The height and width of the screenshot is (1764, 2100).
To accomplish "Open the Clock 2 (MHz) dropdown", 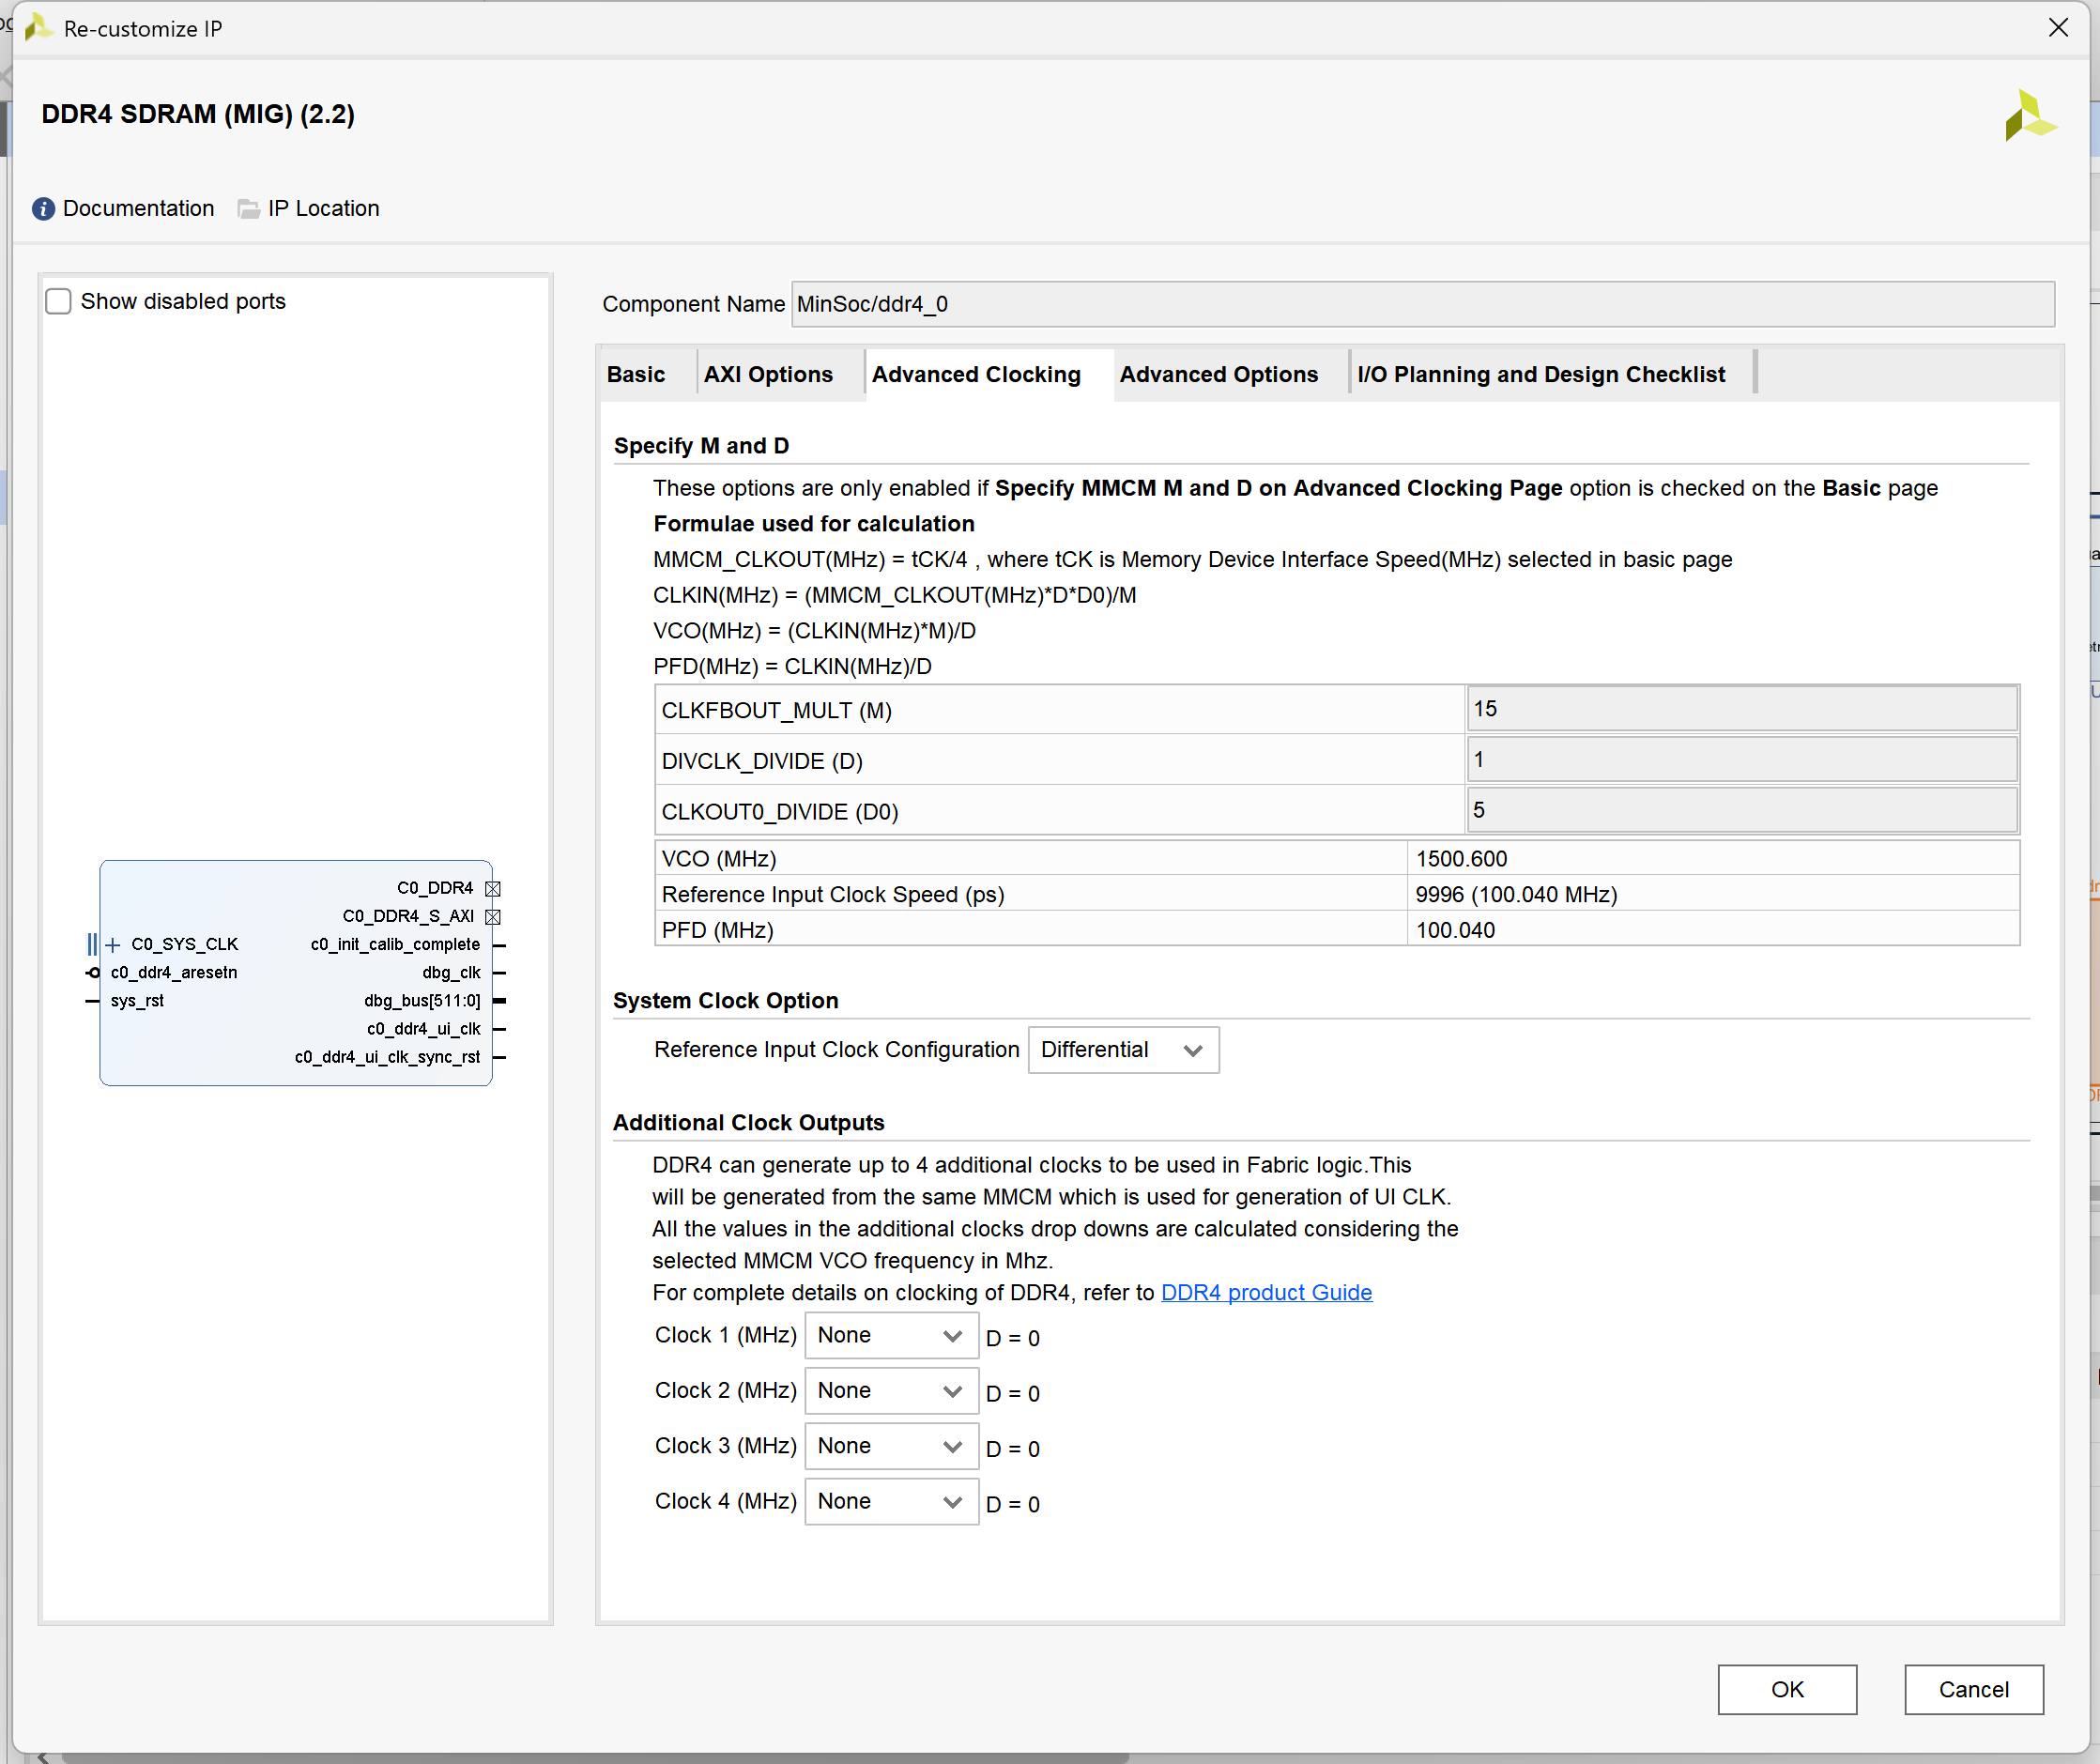I will click(x=891, y=1391).
